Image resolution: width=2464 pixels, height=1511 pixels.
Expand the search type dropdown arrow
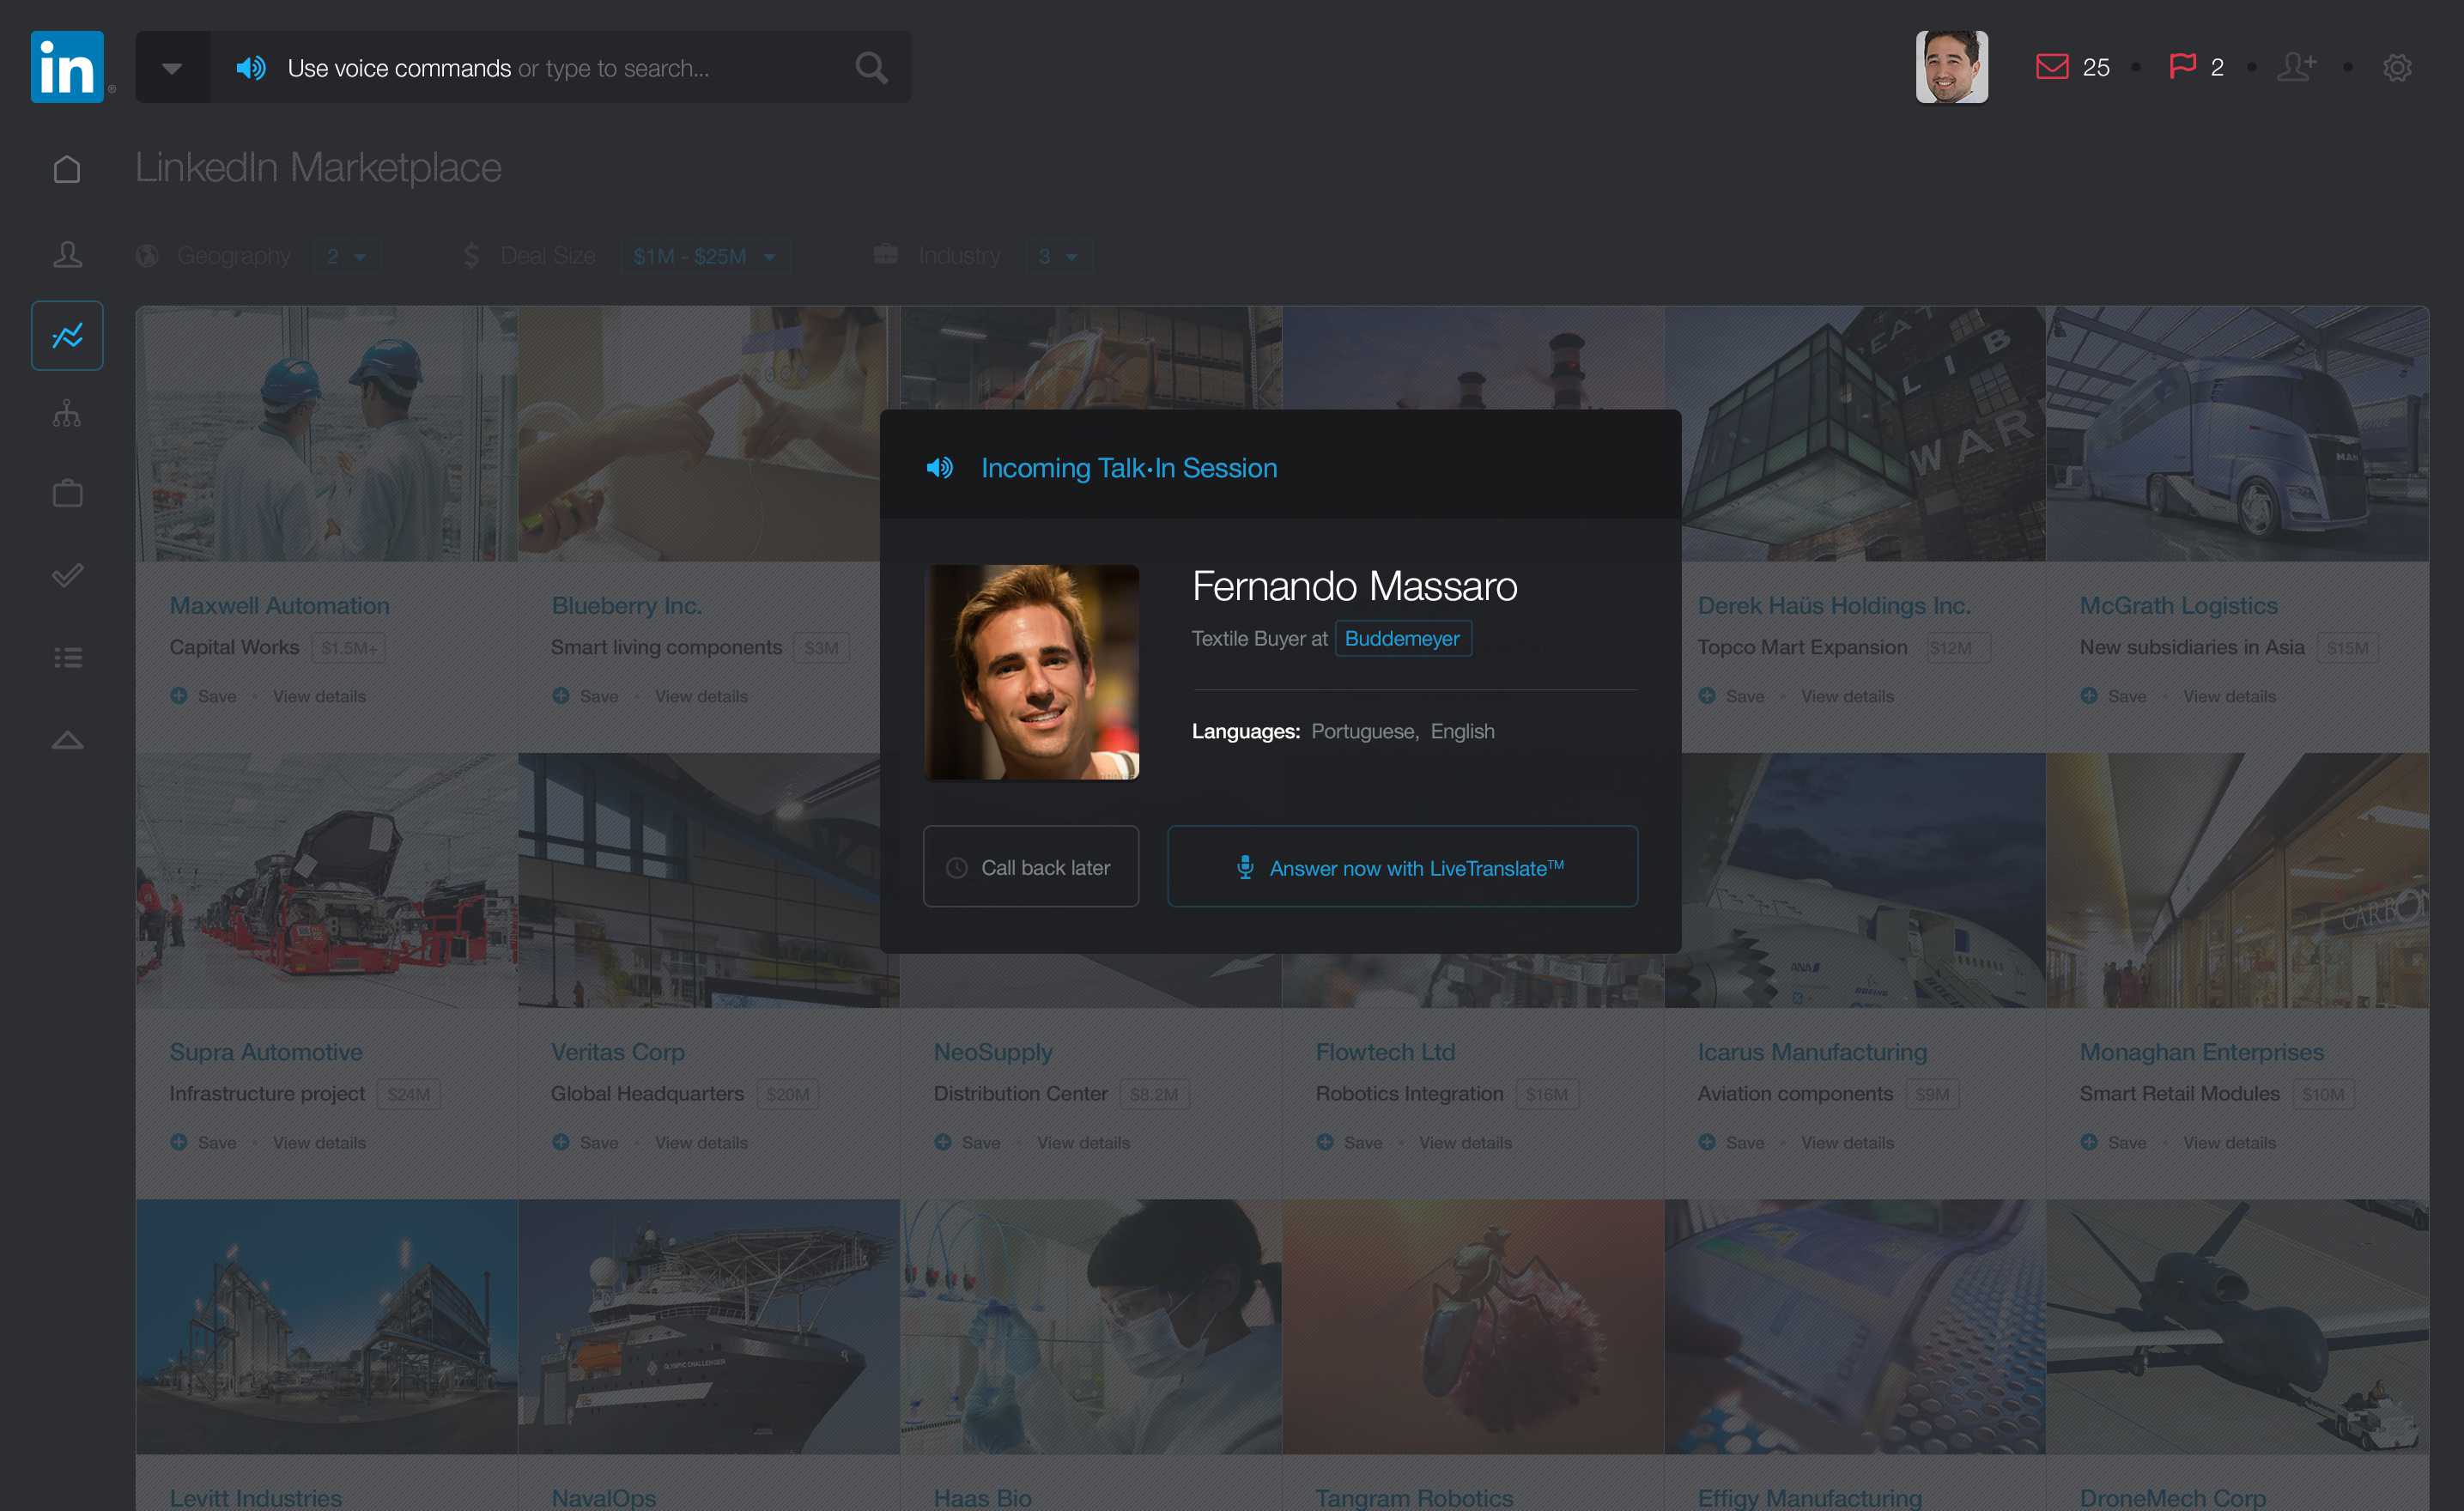(172, 68)
